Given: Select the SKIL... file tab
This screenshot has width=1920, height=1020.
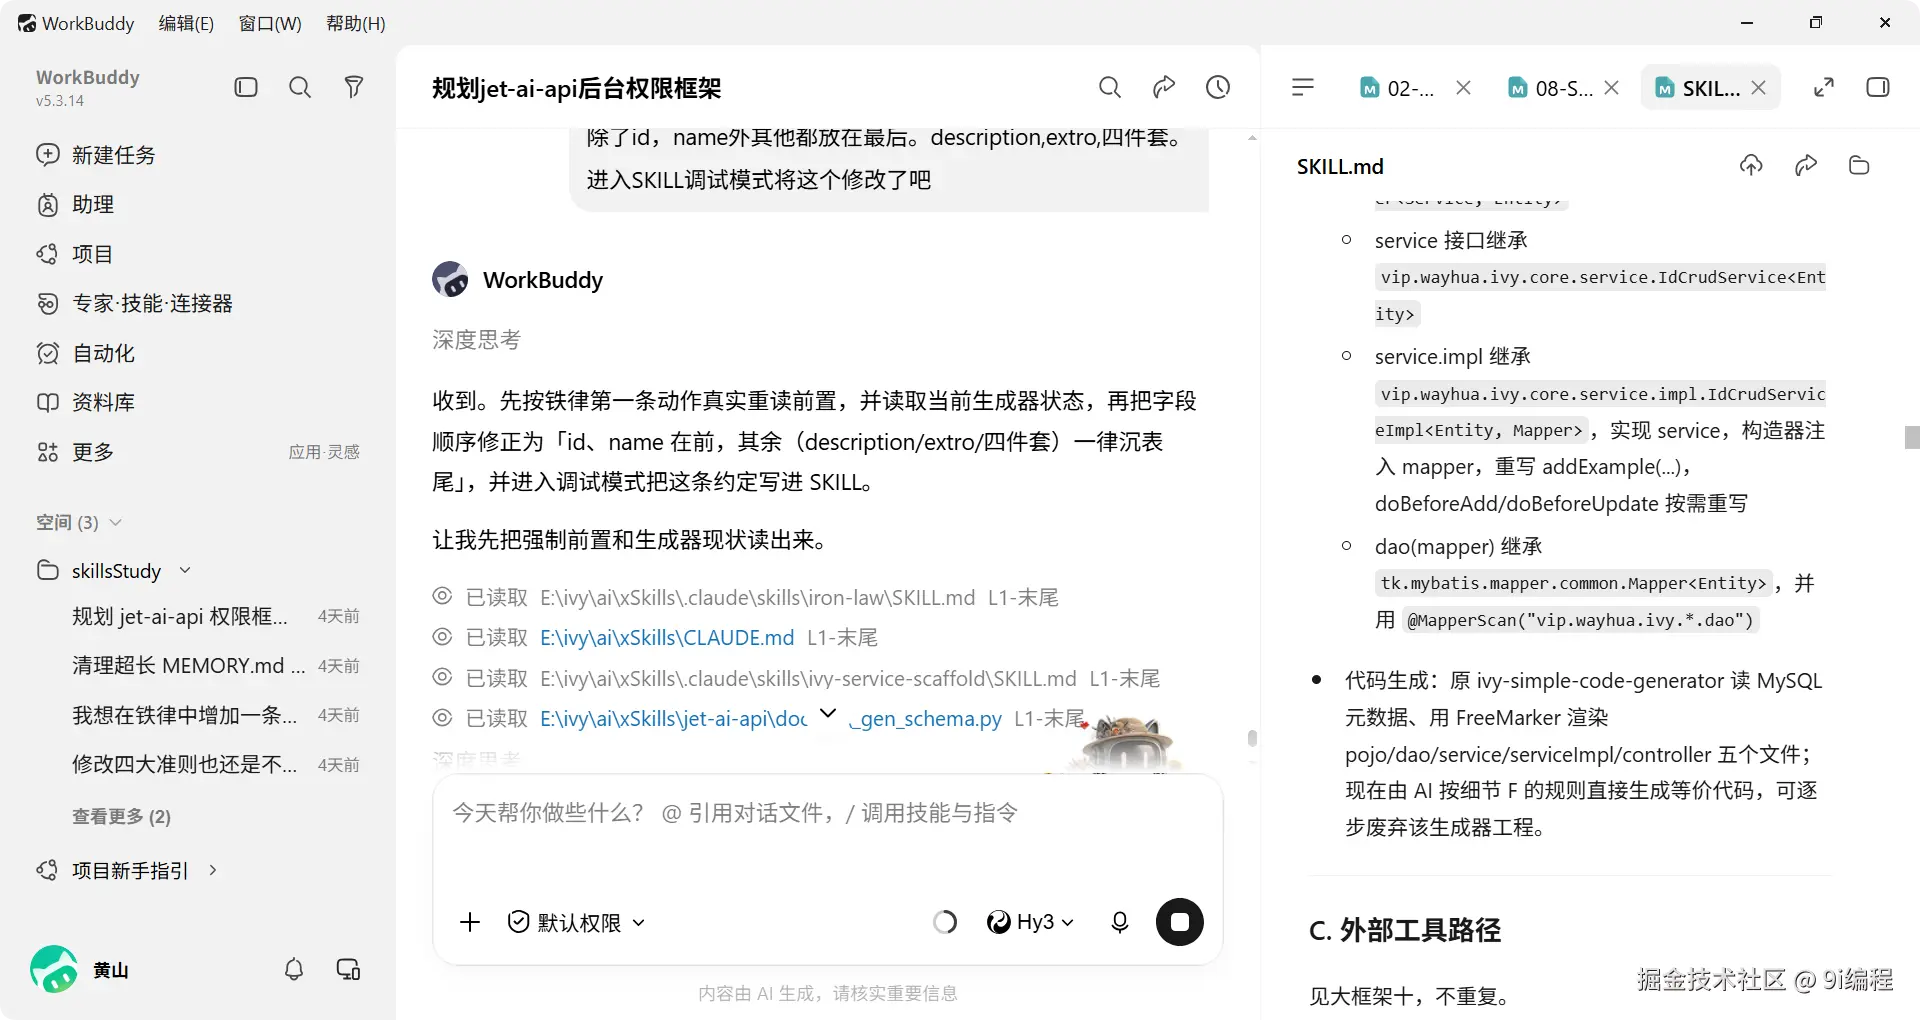Looking at the screenshot, I should (1697, 88).
